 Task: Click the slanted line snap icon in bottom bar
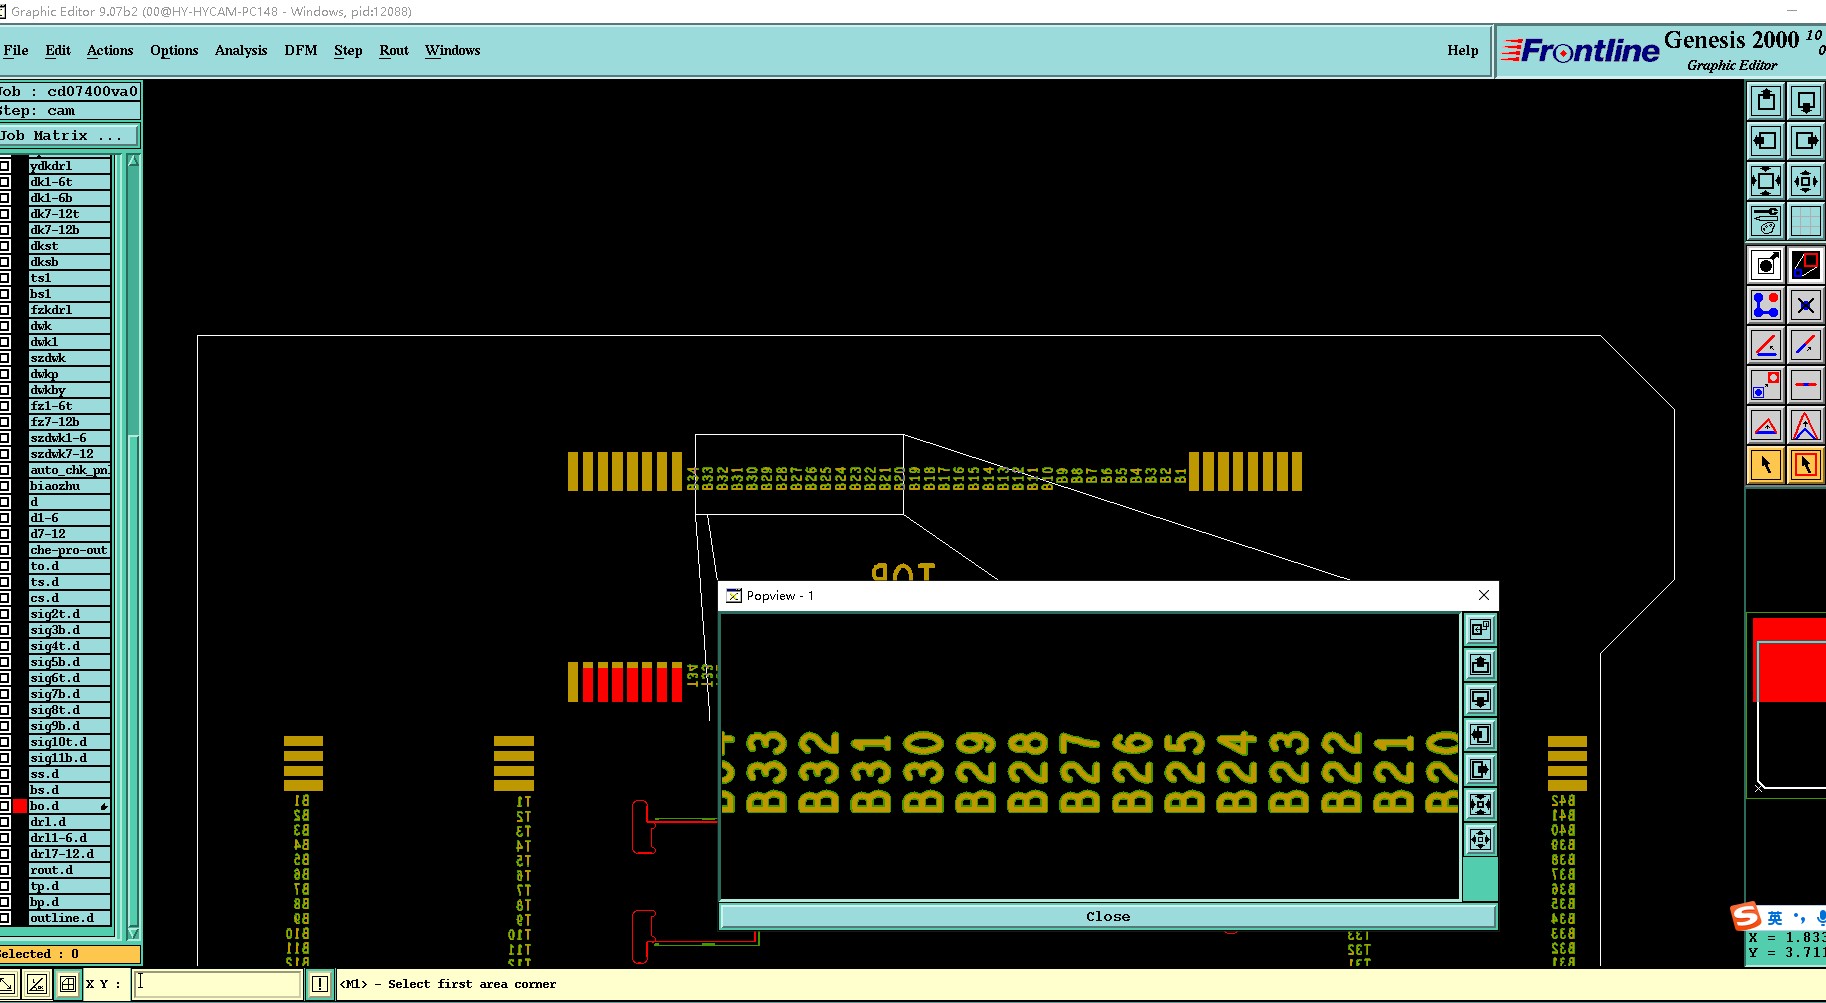37,984
